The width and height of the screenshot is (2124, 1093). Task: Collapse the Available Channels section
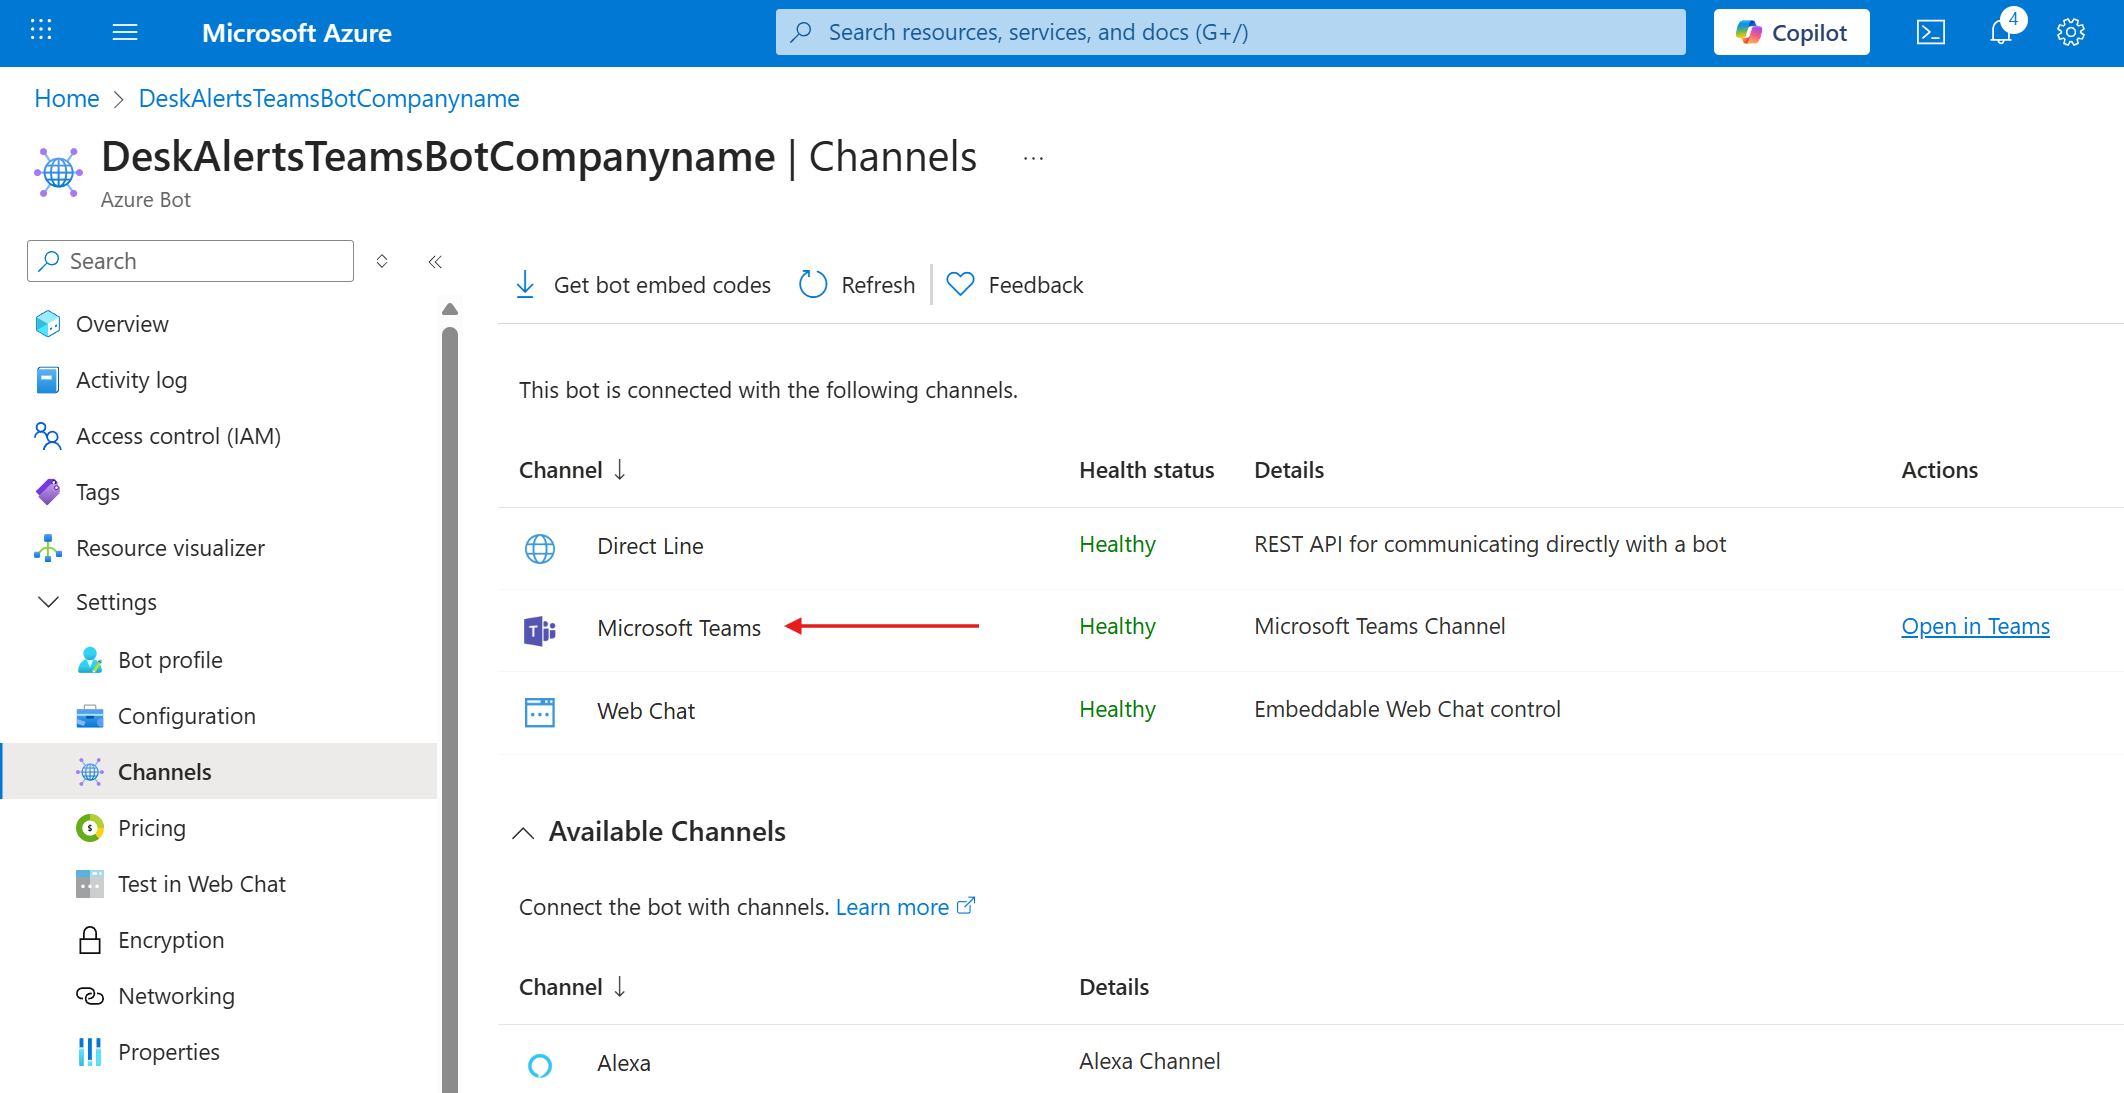(525, 831)
